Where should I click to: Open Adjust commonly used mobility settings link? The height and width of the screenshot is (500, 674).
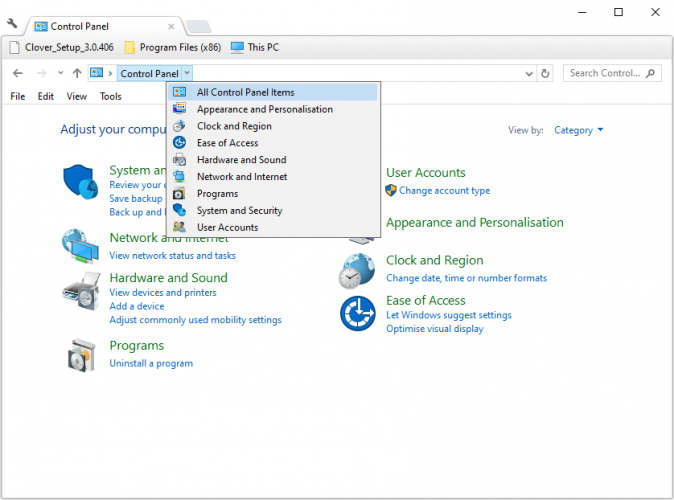pyautogui.click(x=196, y=320)
